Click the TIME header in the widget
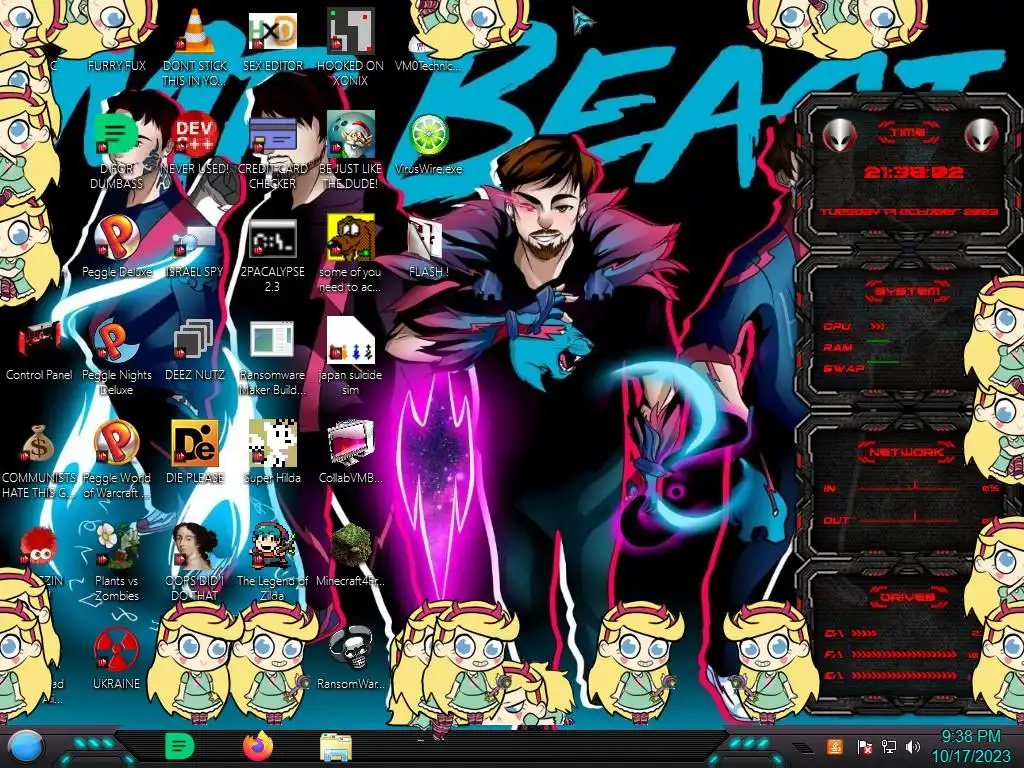The width and height of the screenshot is (1024, 768). tap(908, 133)
